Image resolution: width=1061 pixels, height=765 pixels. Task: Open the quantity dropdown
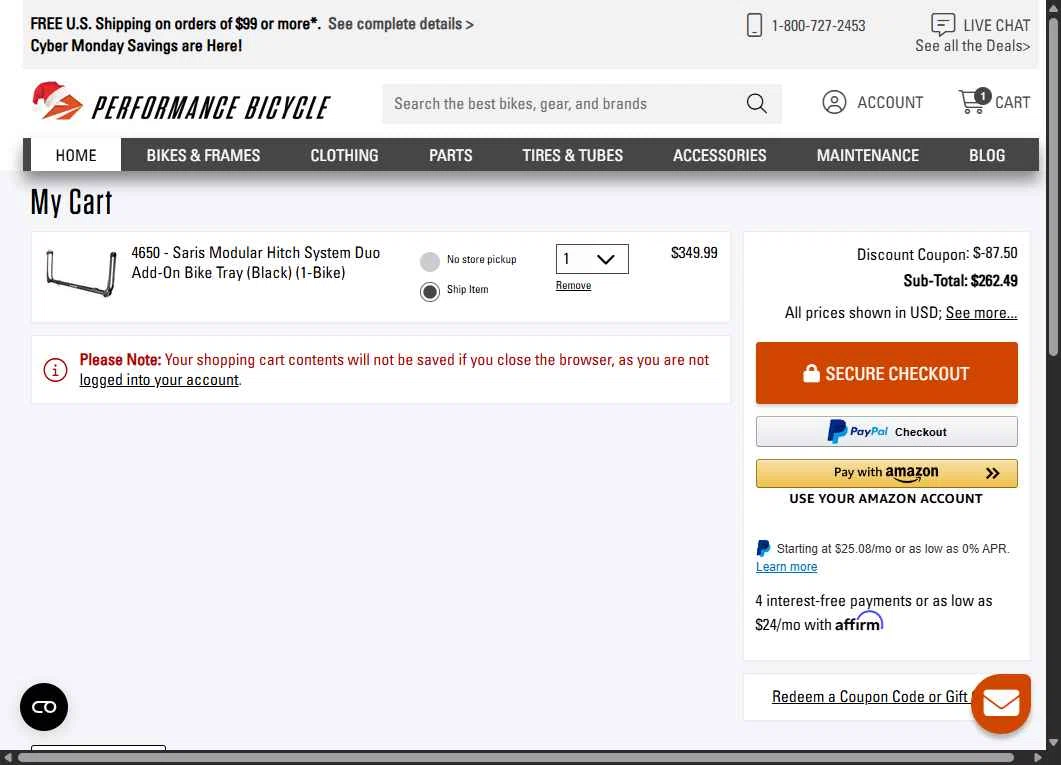click(592, 259)
